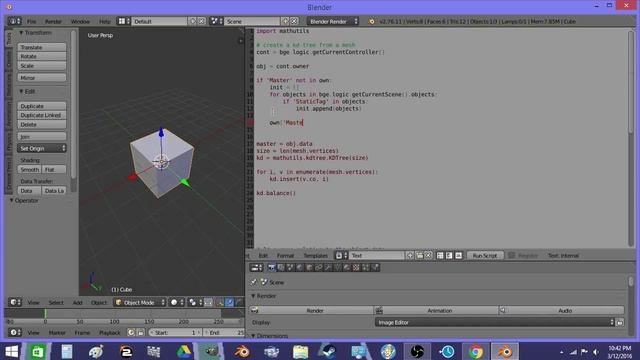Open the Constraints properties tab icon

click(x=318, y=267)
